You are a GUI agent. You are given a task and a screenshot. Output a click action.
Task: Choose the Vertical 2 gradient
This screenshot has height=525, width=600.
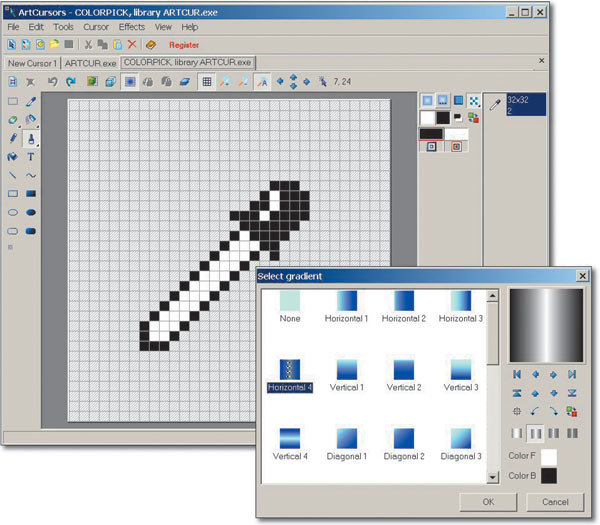tap(404, 376)
